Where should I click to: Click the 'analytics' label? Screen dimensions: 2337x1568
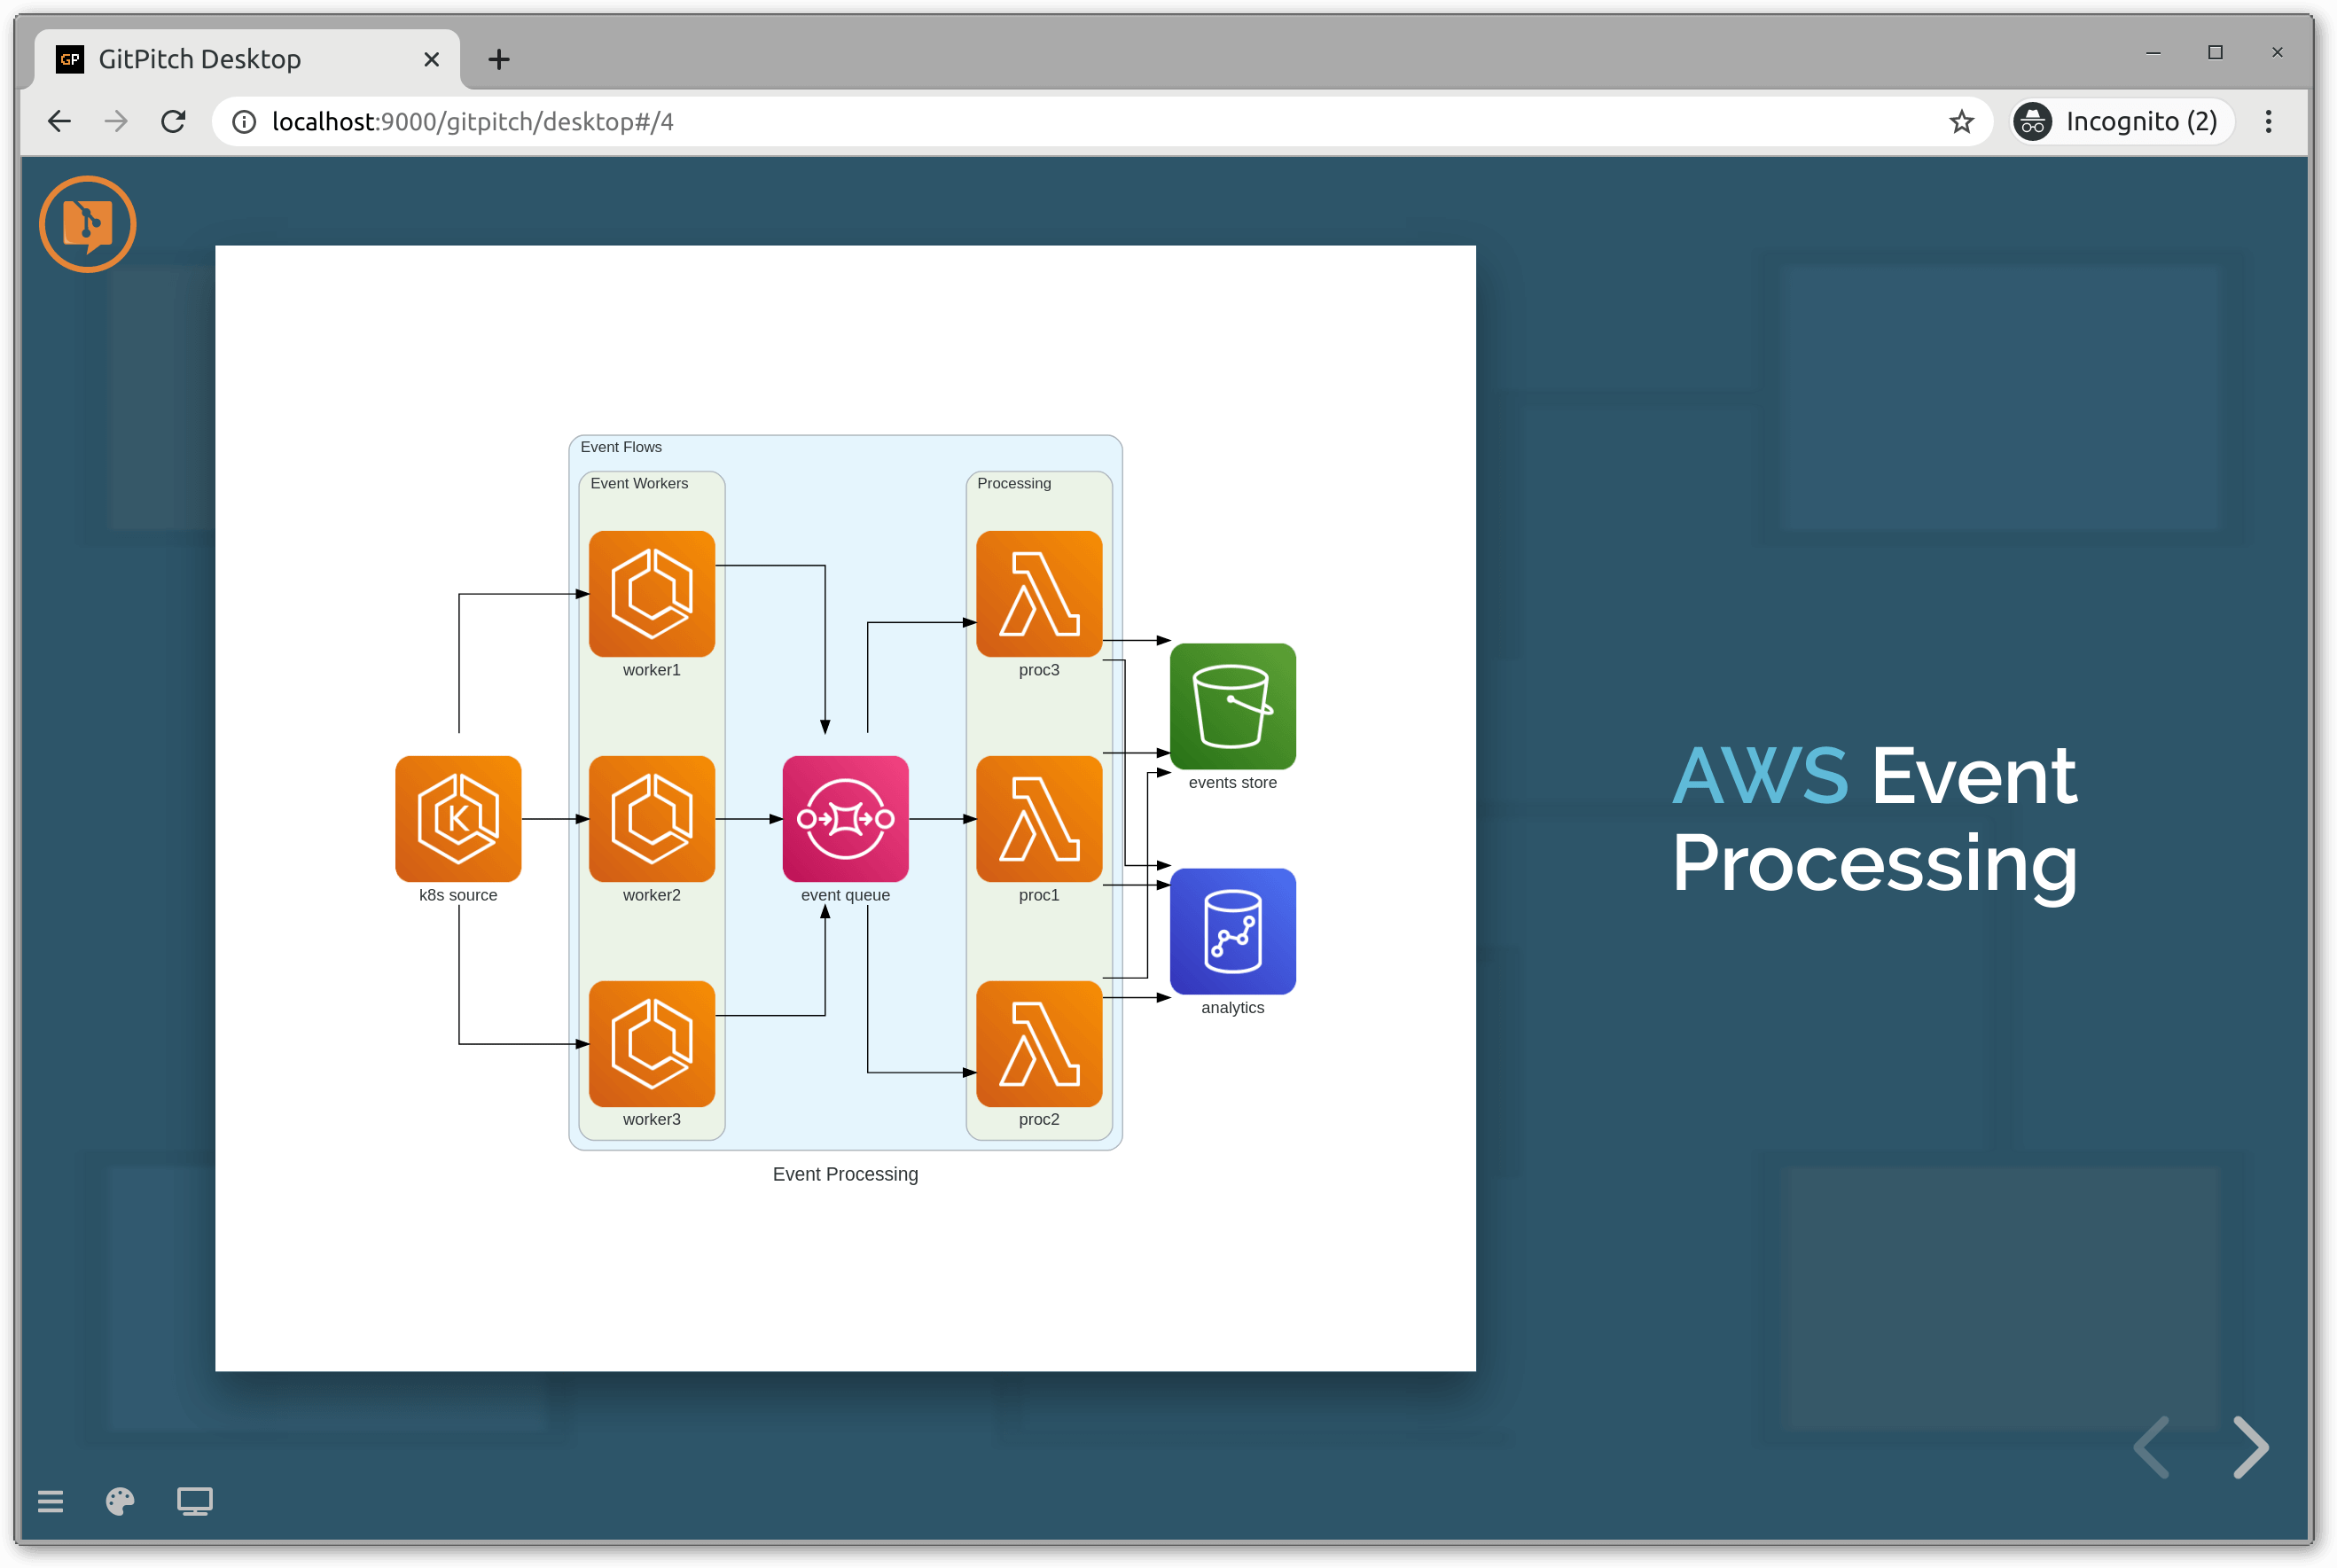(1232, 1007)
